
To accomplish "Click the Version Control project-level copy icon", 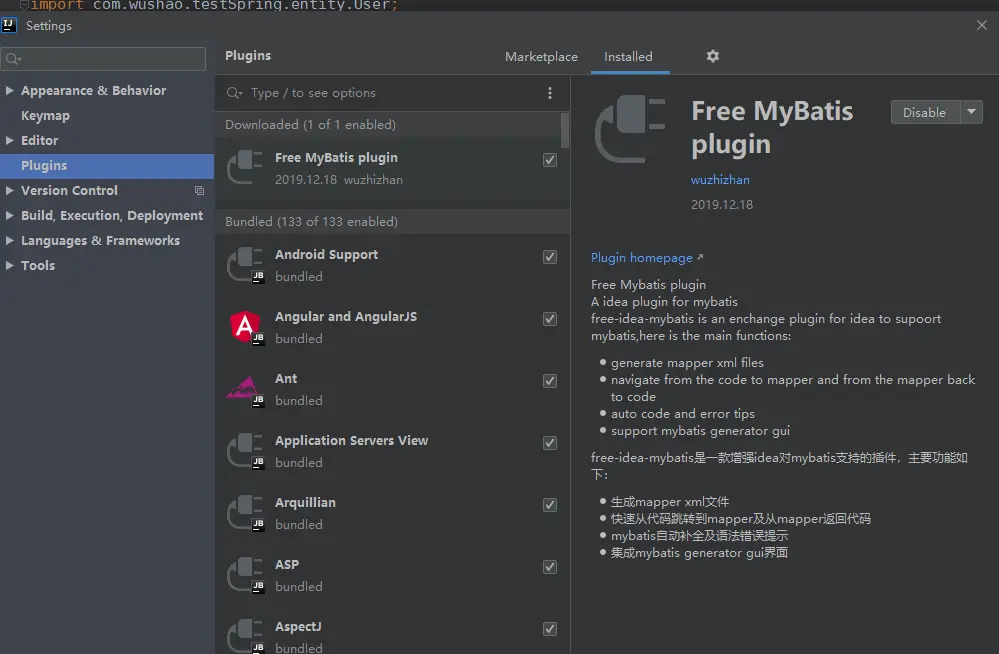I will [x=199, y=191].
